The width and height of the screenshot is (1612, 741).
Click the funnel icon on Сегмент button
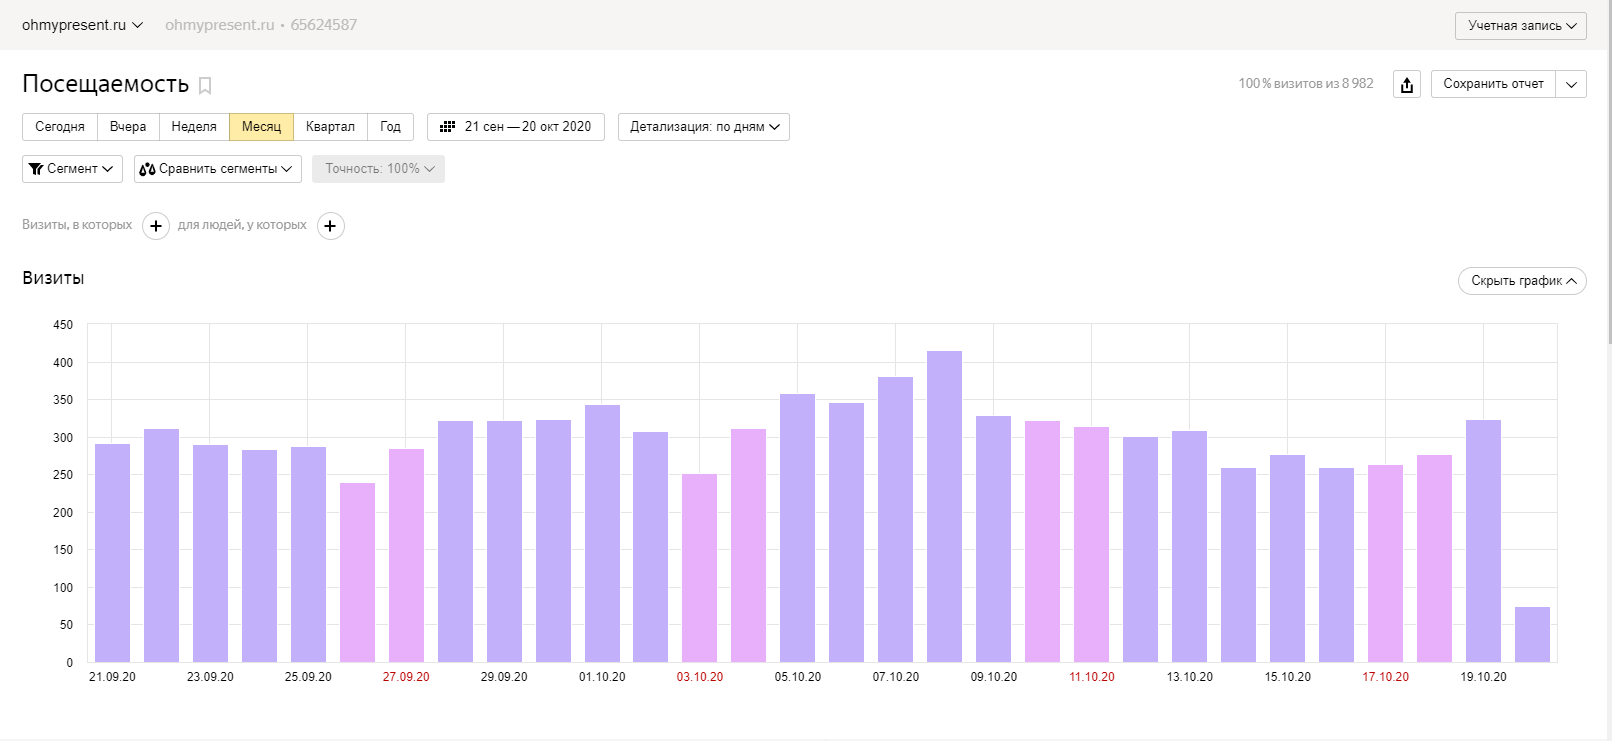36,169
